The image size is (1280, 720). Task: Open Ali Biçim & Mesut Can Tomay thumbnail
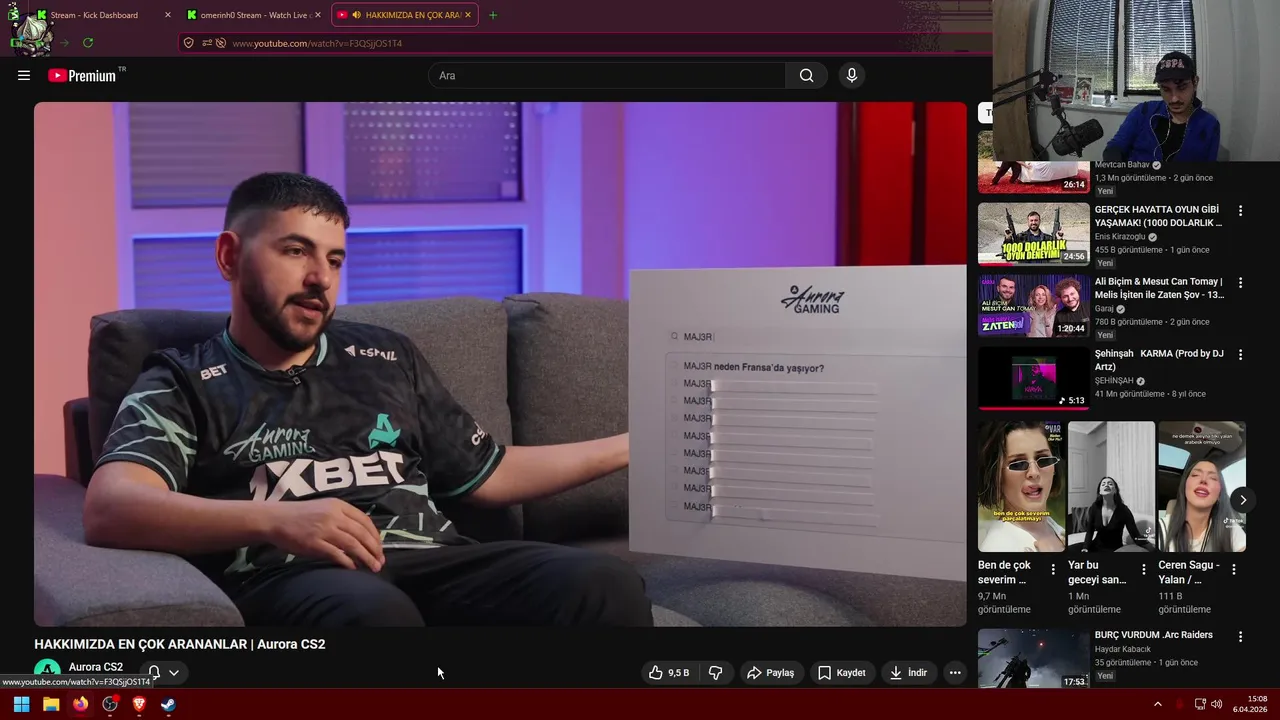(1034, 306)
